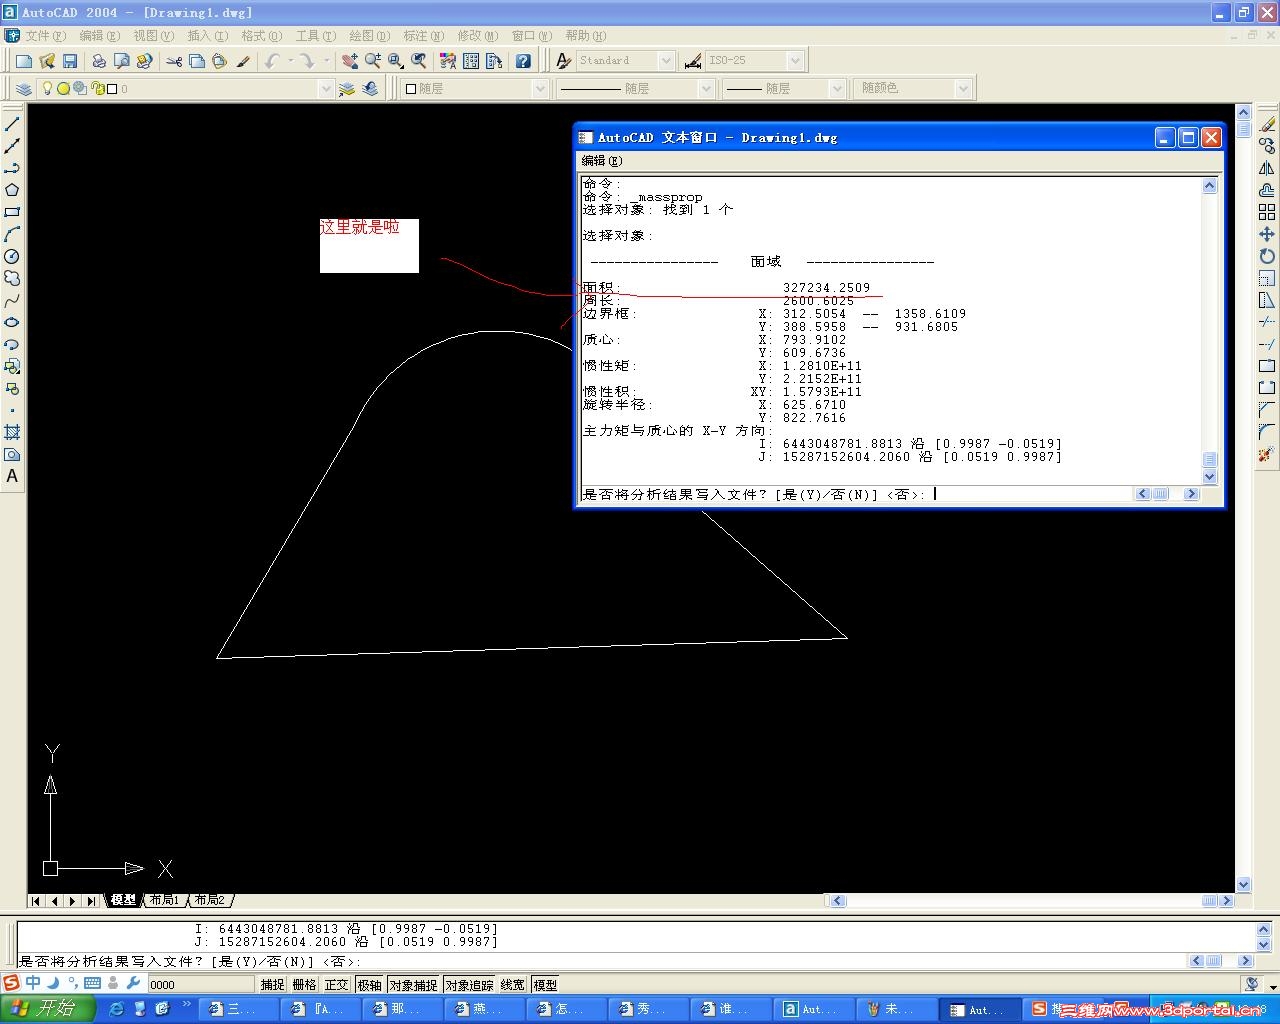Select the Polygon drawing tool

click(x=12, y=190)
